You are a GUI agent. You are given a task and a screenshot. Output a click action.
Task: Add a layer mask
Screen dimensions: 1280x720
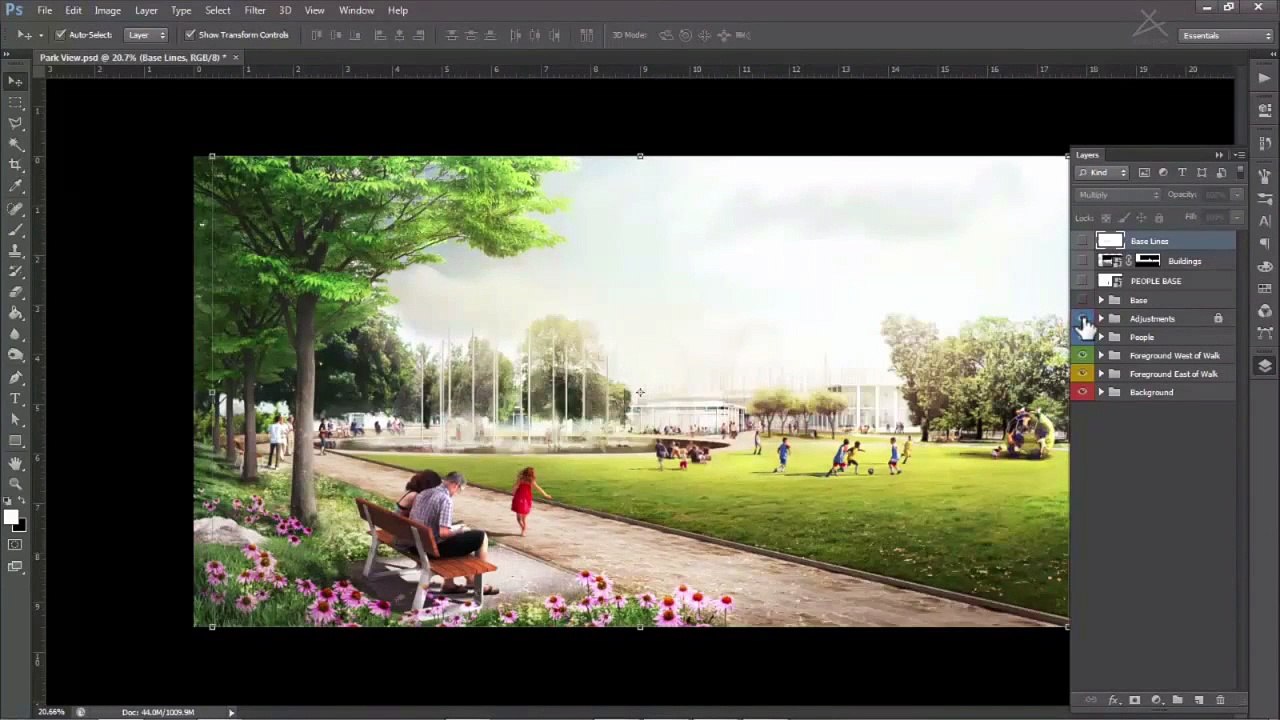point(1135,700)
